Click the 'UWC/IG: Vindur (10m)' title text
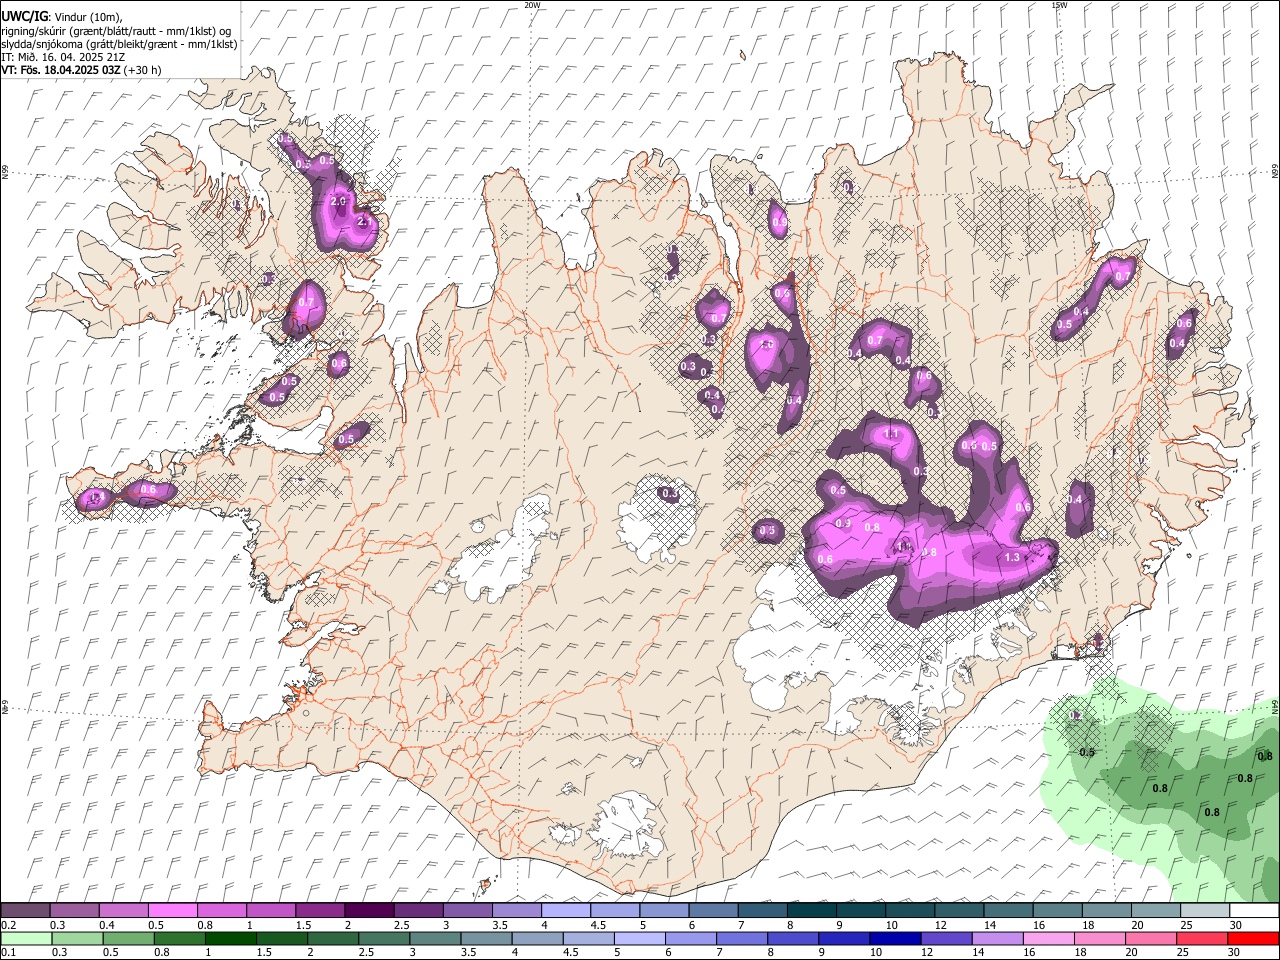This screenshot has width=1280, height=960. (61, 17)
